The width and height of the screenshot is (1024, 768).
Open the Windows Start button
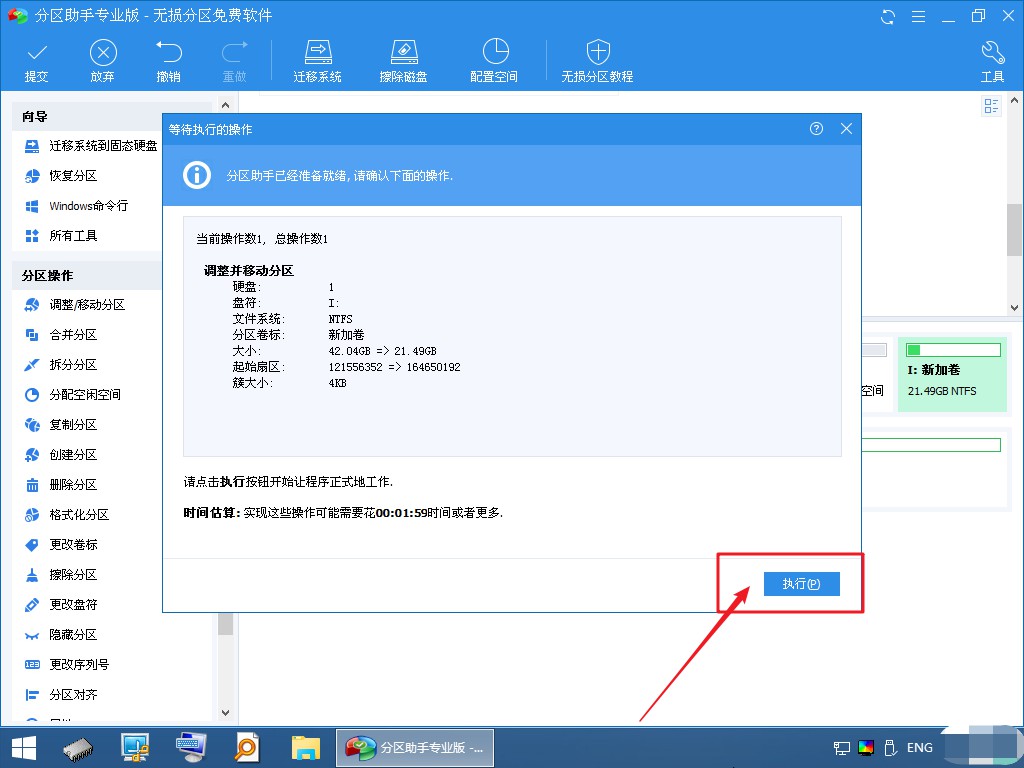pyautogui.click(x=24, y=748)
